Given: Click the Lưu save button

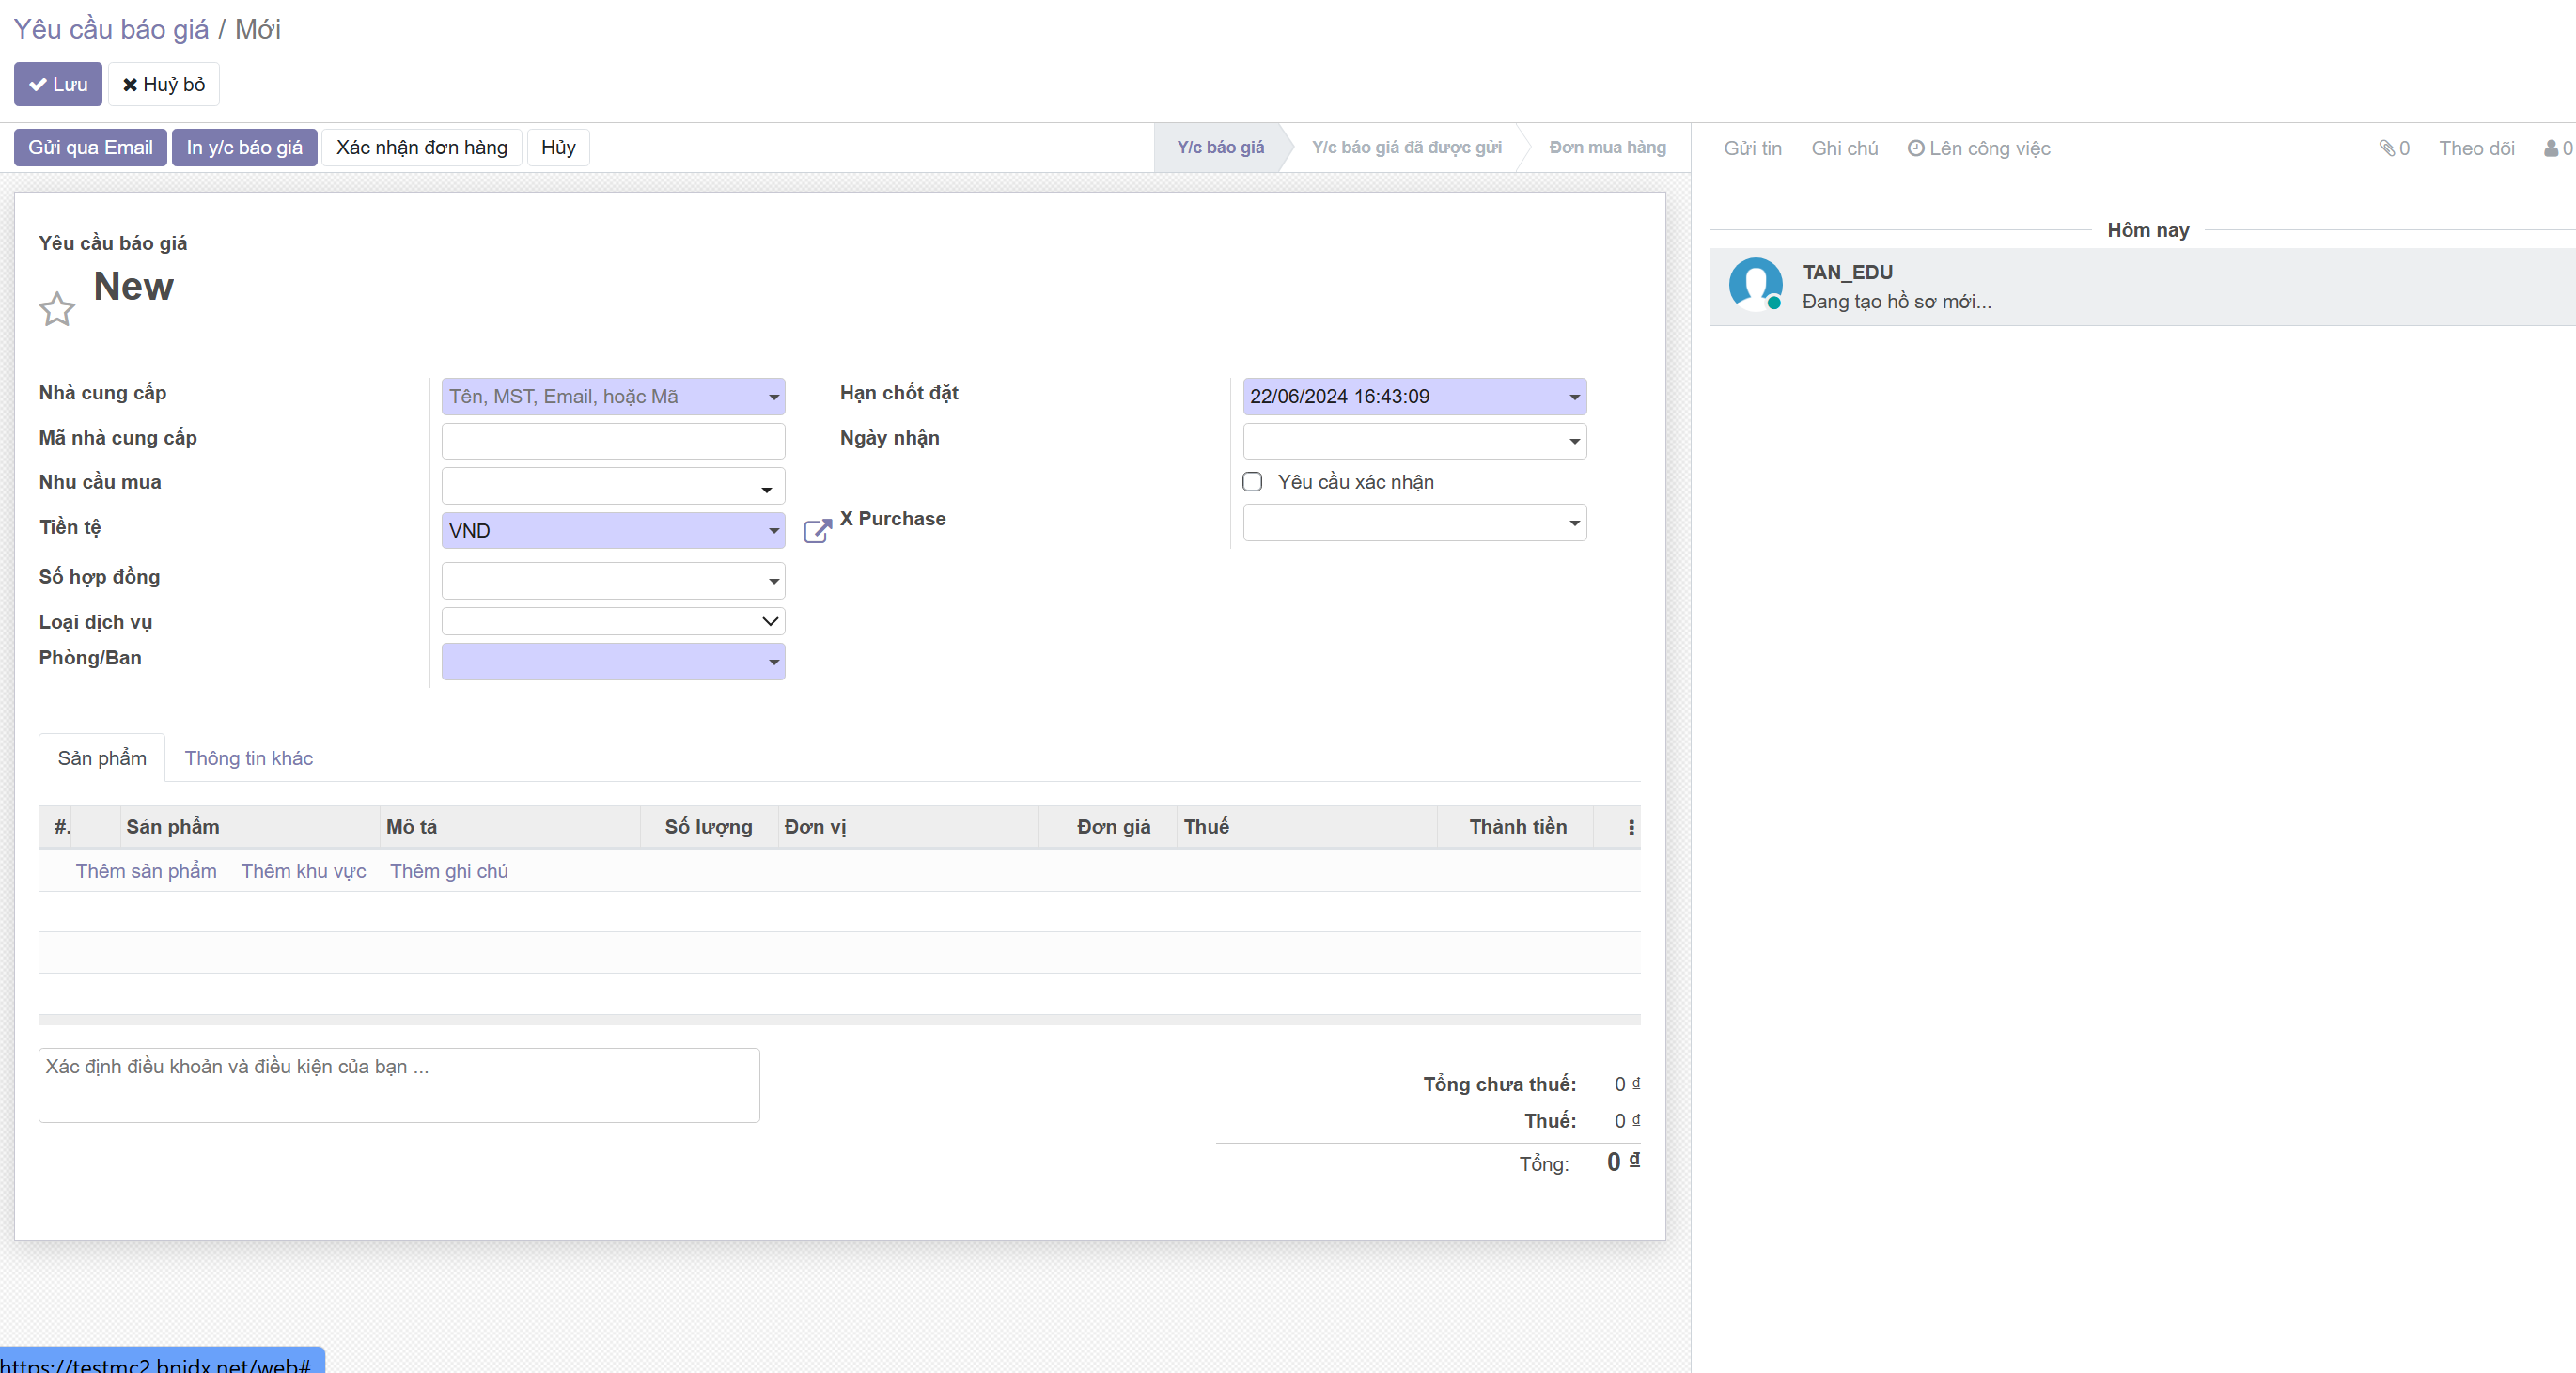Looking at the screenshot, I should point(58,85).
